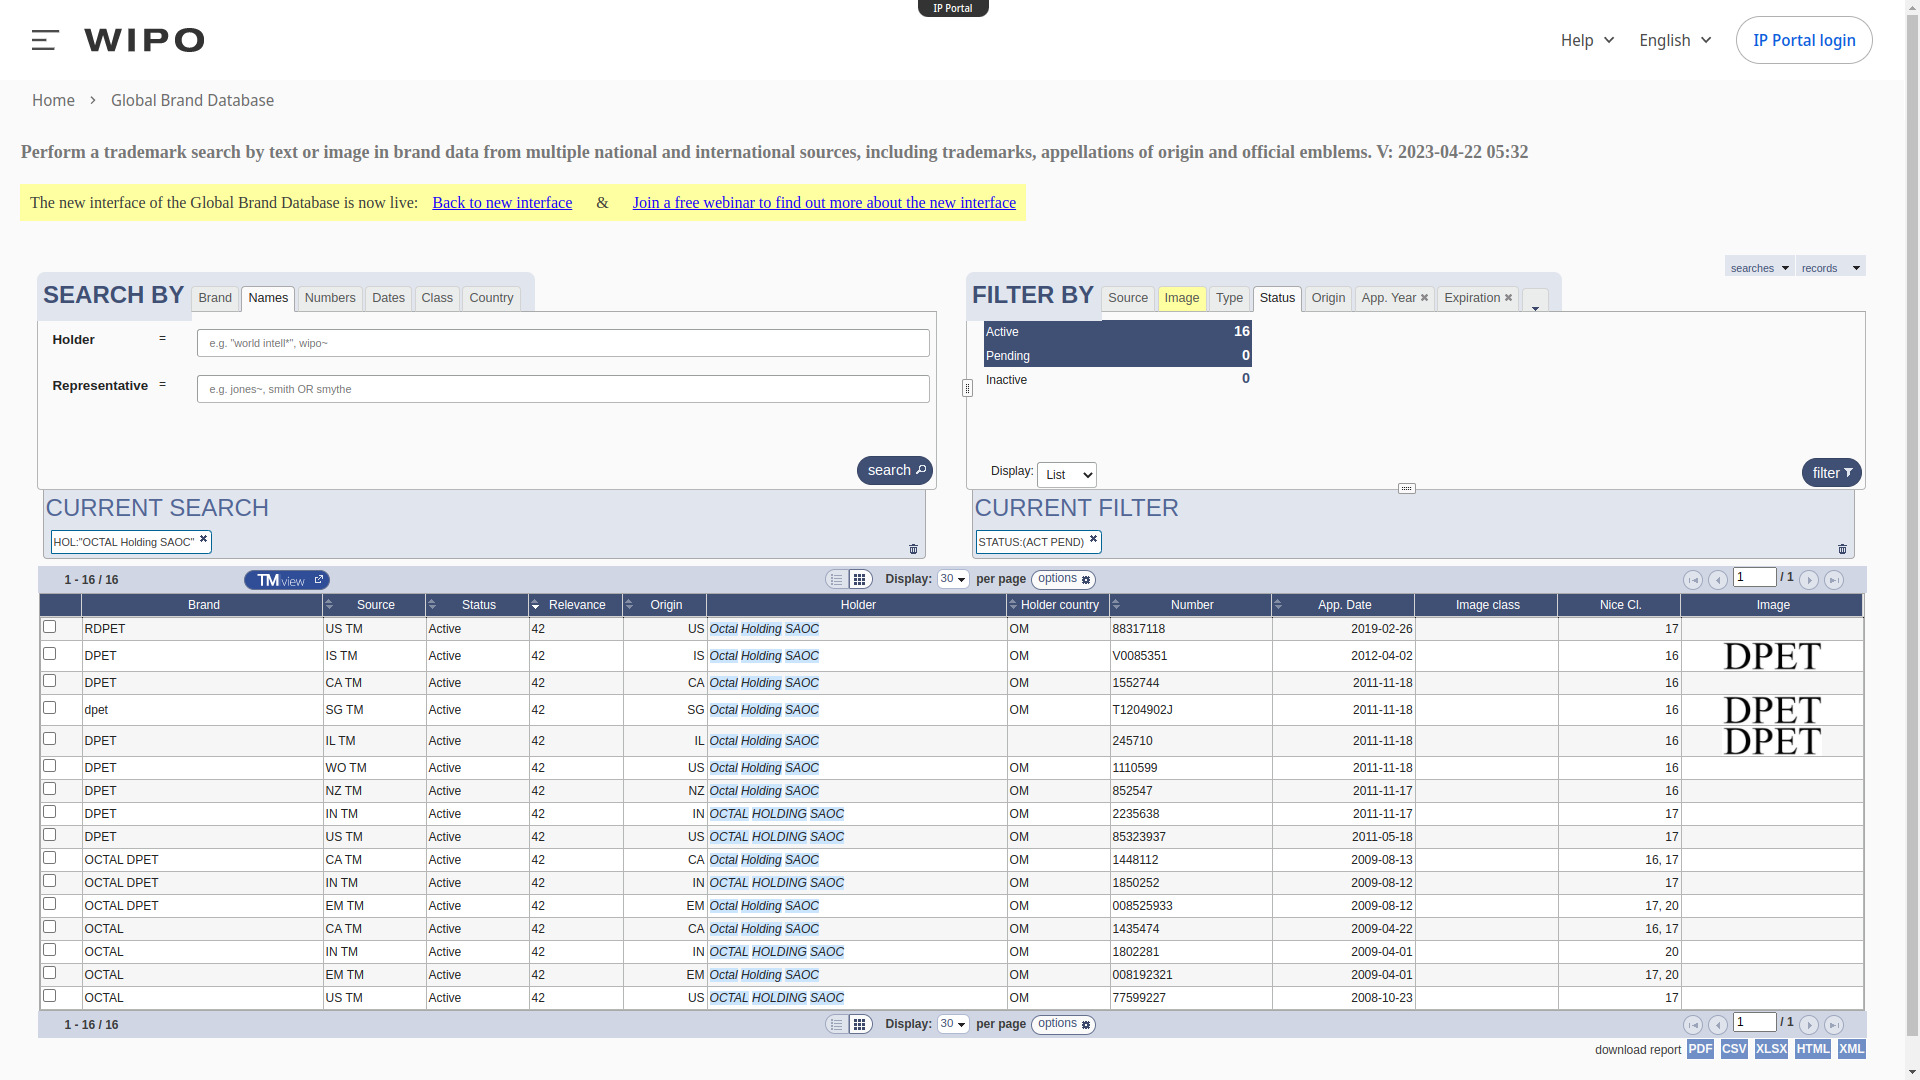Image resolution: width=1920 pixels, height=1080 pixels.
Task: Remove HOL:"OCTAL Holding SAOC" search term
Action: (203, 539)
